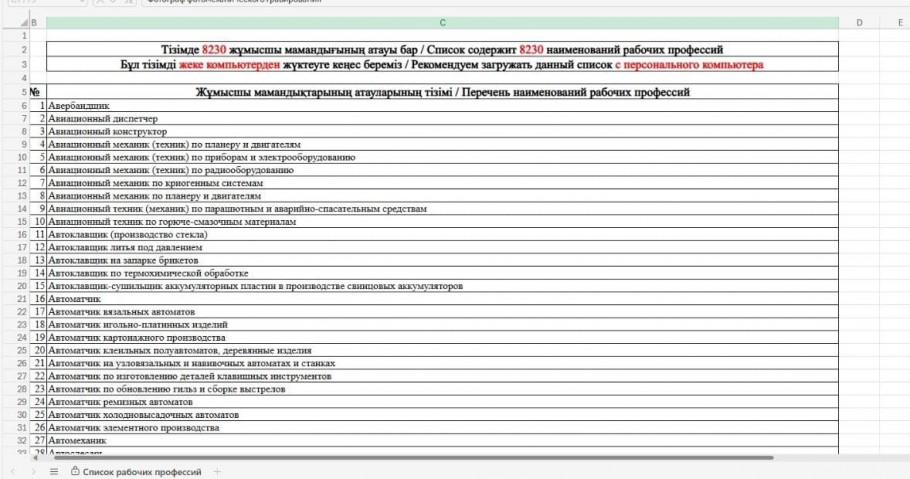Viewport: 910px width, 479px height.
Task: Select column D header
Action: pyautogui.click(x=859, y=23)
